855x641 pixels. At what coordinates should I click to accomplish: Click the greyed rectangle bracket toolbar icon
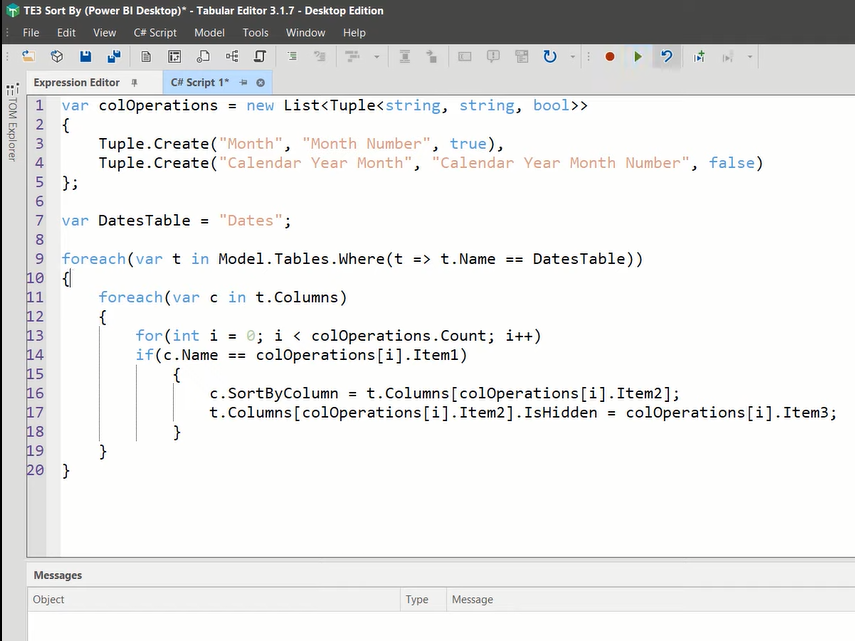(465, 57)
